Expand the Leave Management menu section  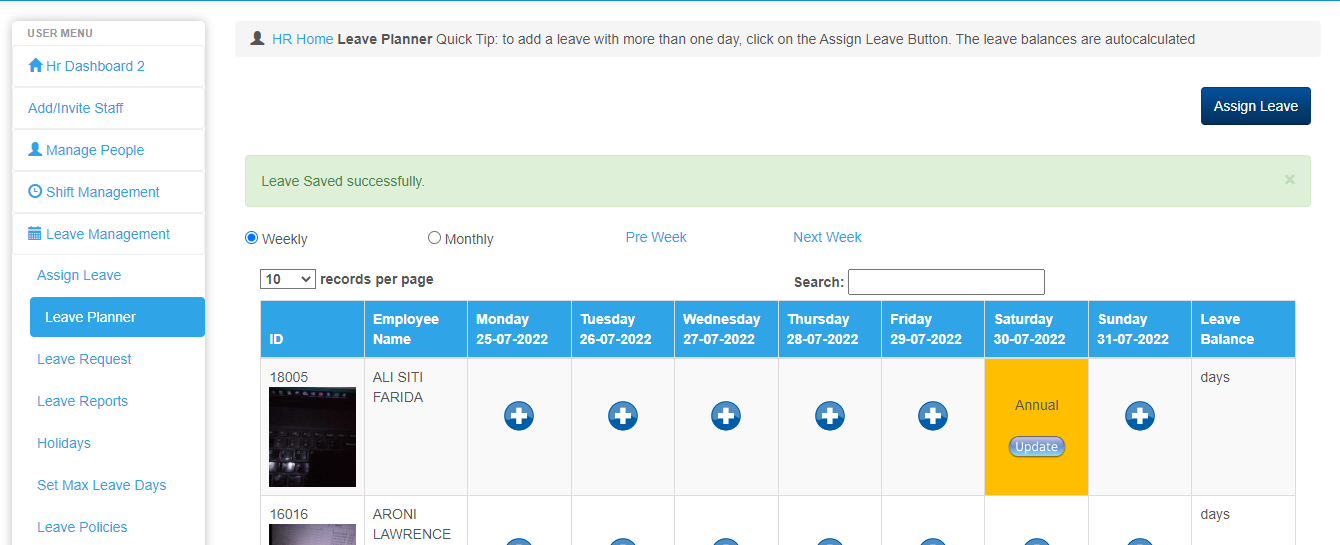point(108,234)
